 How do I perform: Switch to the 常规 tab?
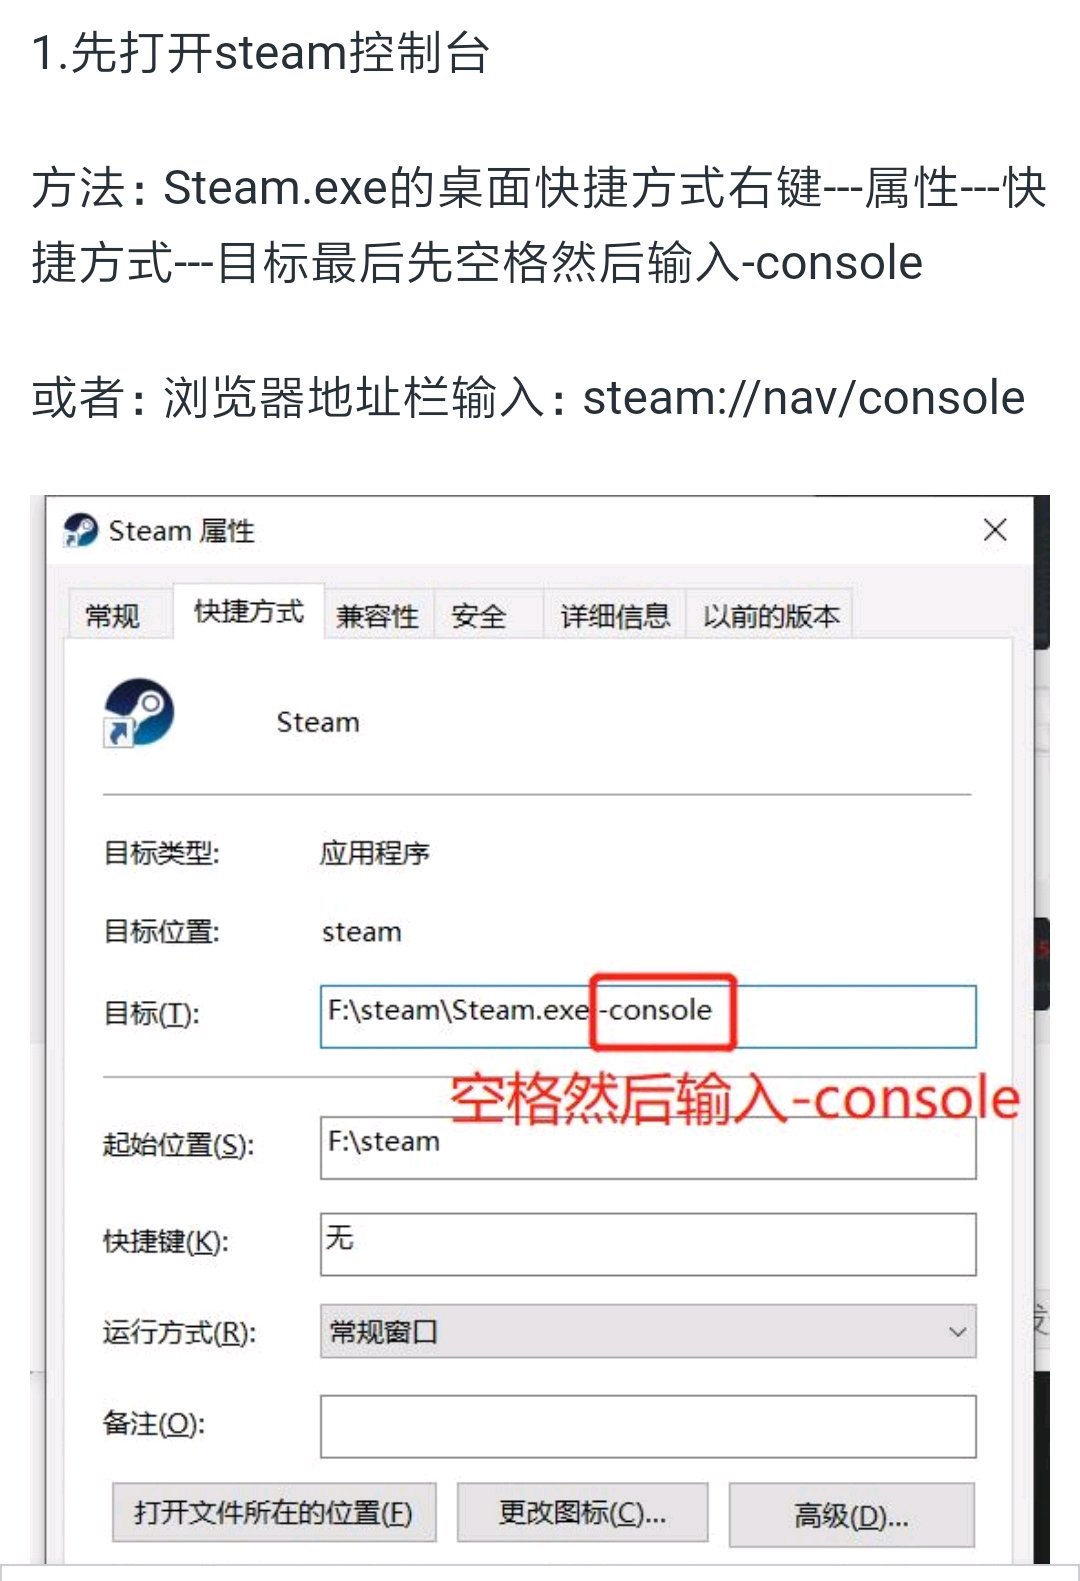(x=112, y=615)
